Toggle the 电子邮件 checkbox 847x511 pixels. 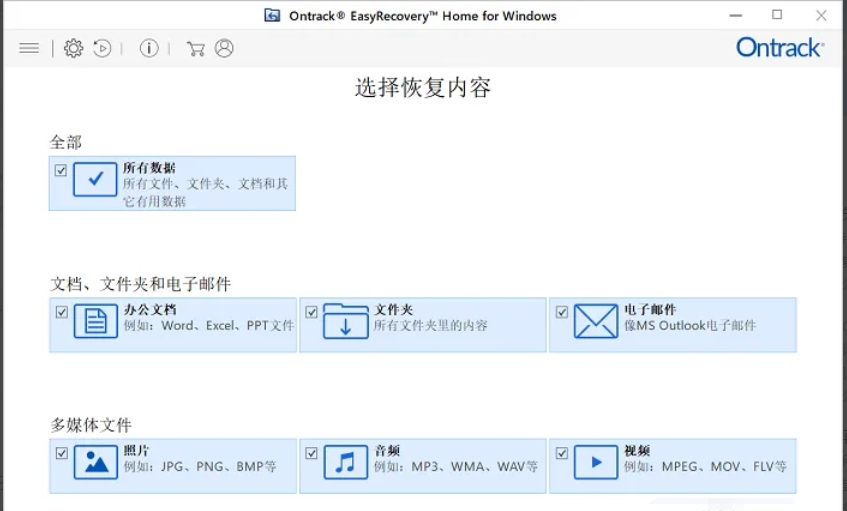[x=562, y=312]
